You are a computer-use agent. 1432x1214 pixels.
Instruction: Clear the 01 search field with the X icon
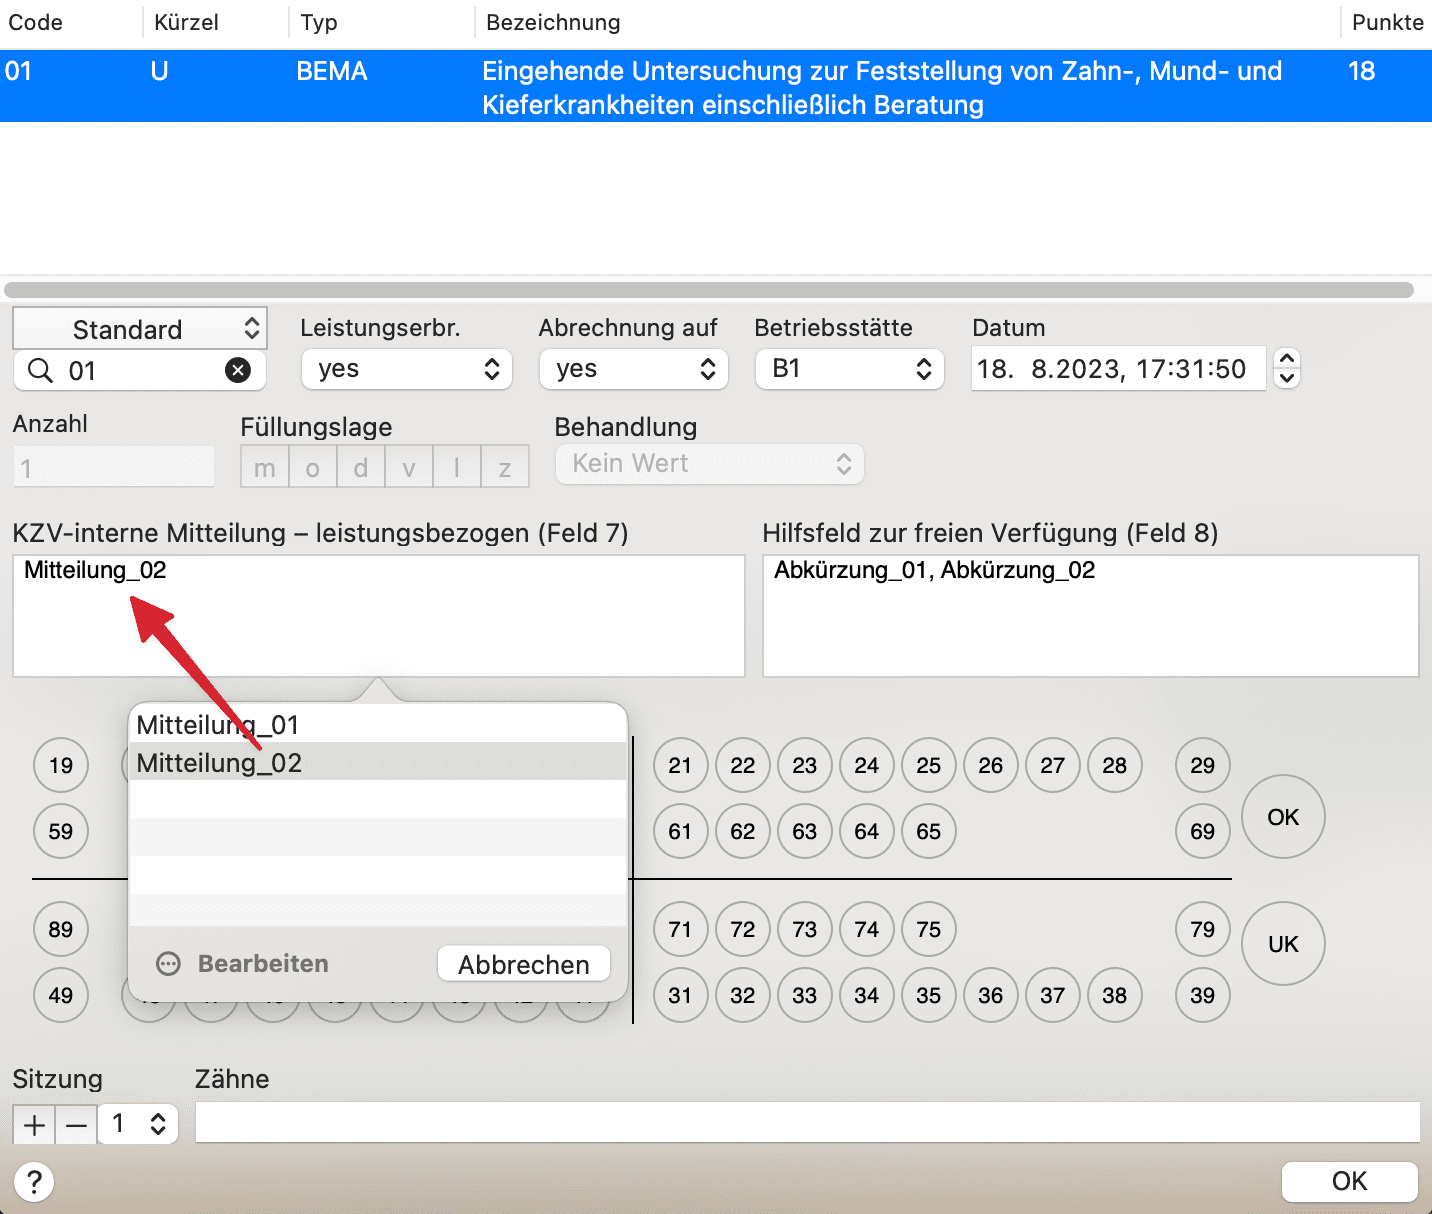click(238, 371)
